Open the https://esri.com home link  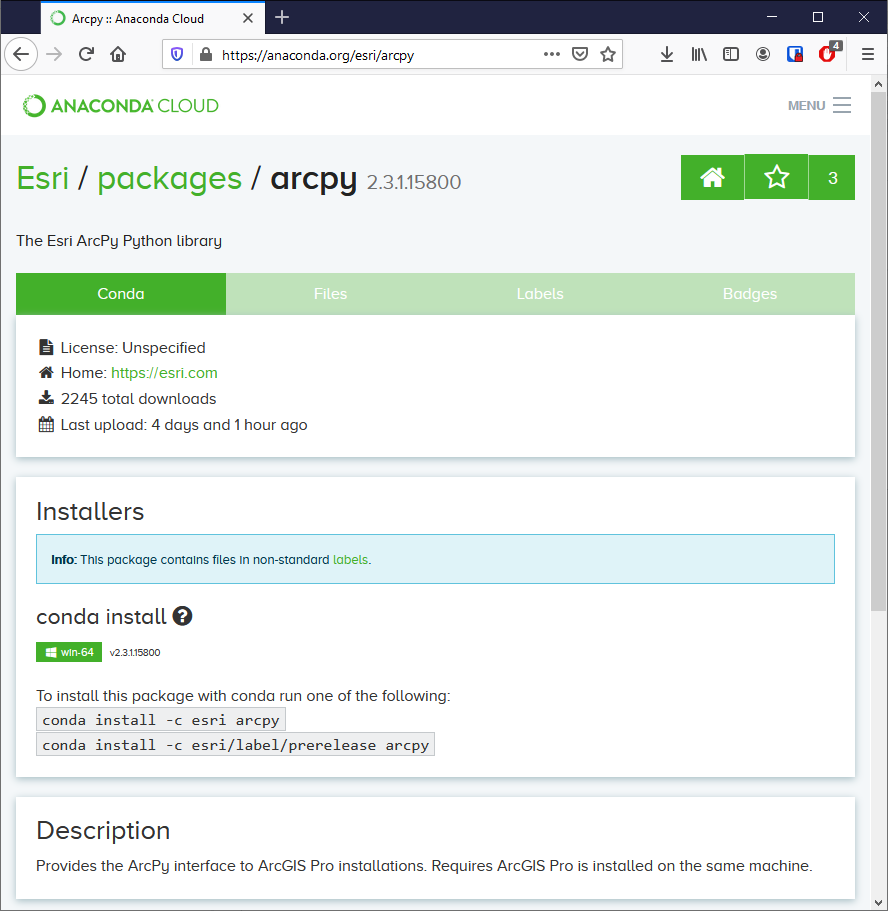[164, 373]
